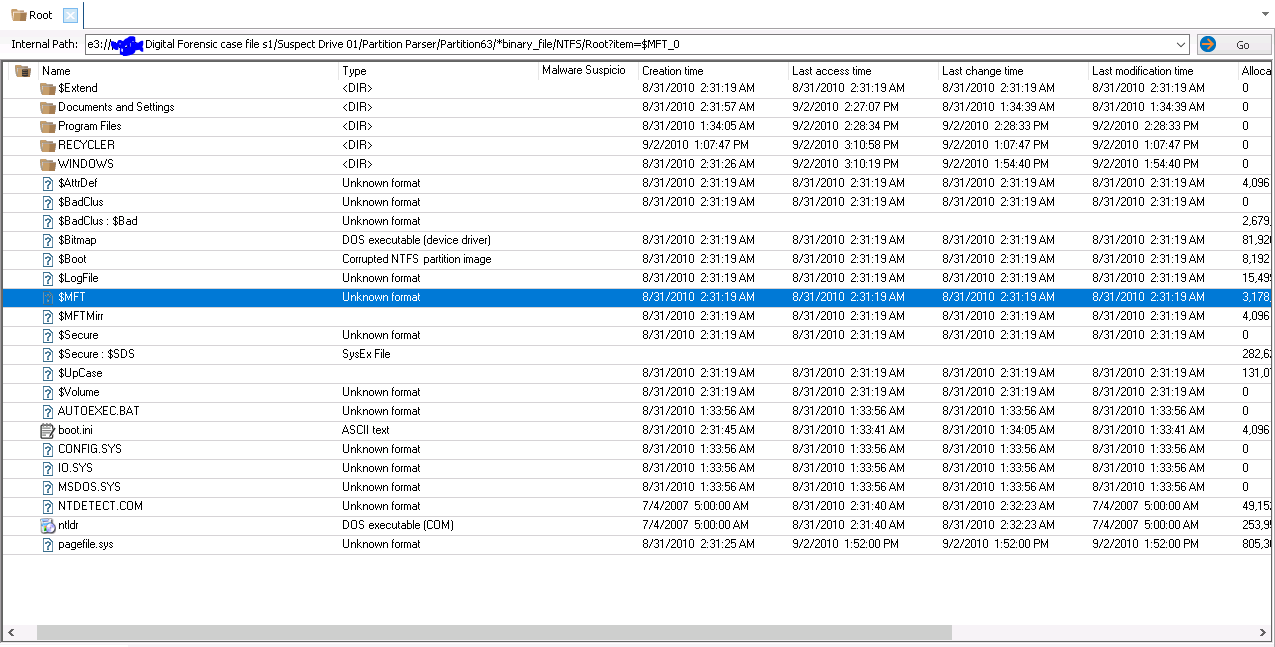Click the $Bitmap file icon
1275x647 pixels.
47,240
